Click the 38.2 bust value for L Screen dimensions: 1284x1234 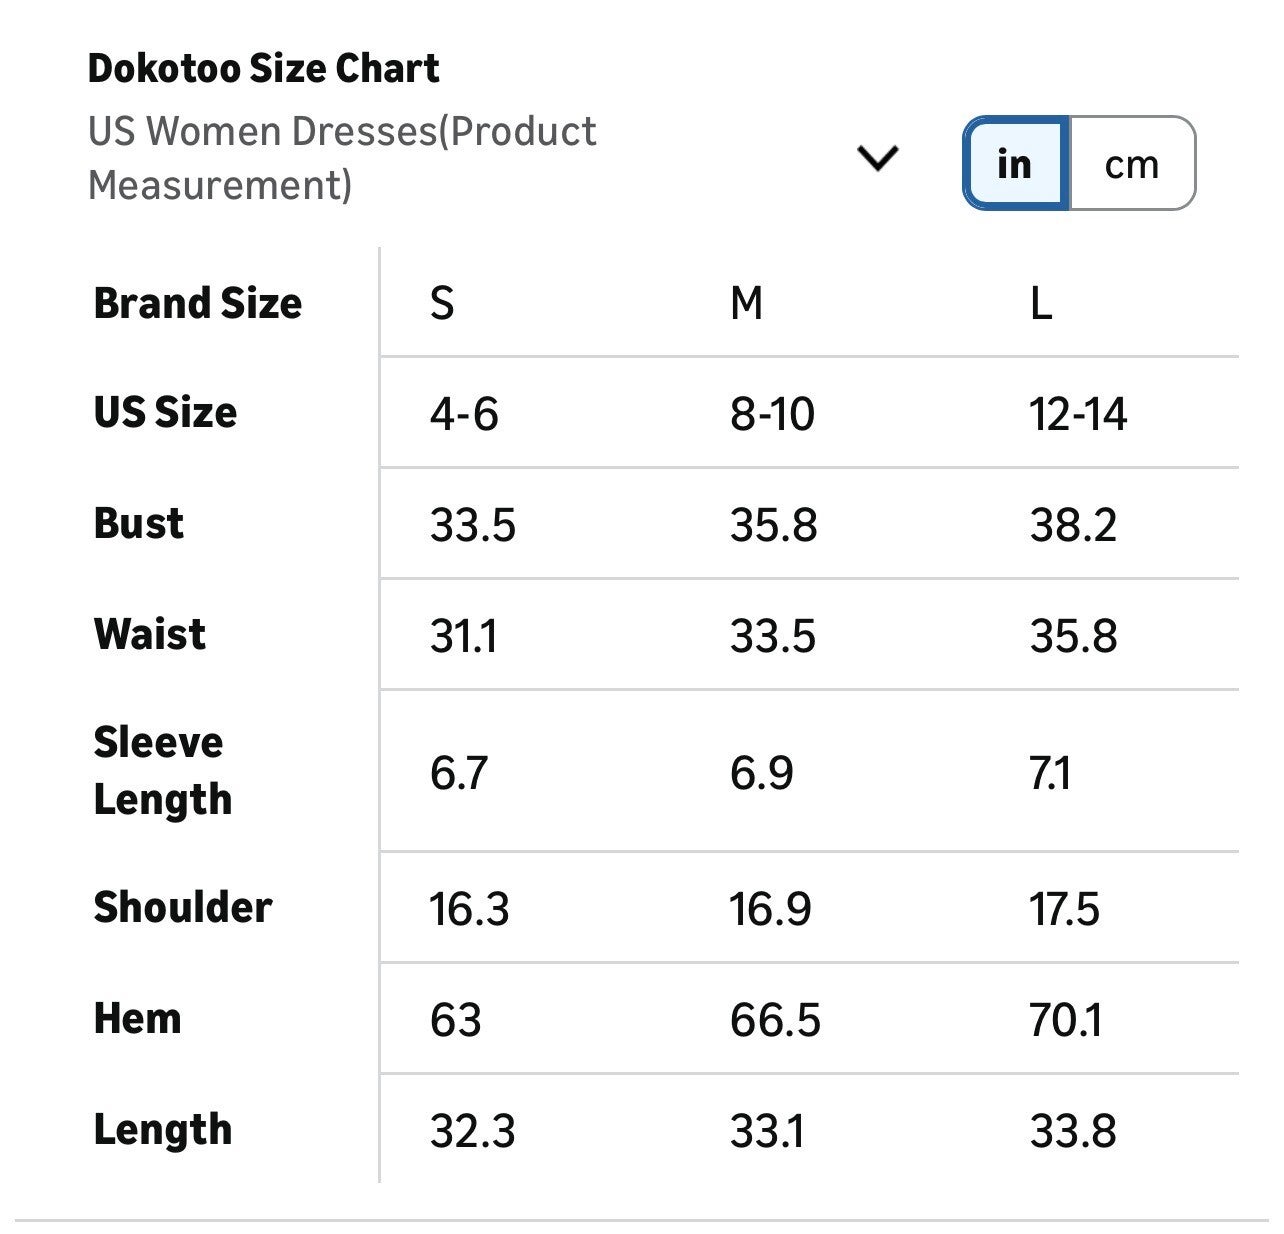click(x=1073, y=525)
